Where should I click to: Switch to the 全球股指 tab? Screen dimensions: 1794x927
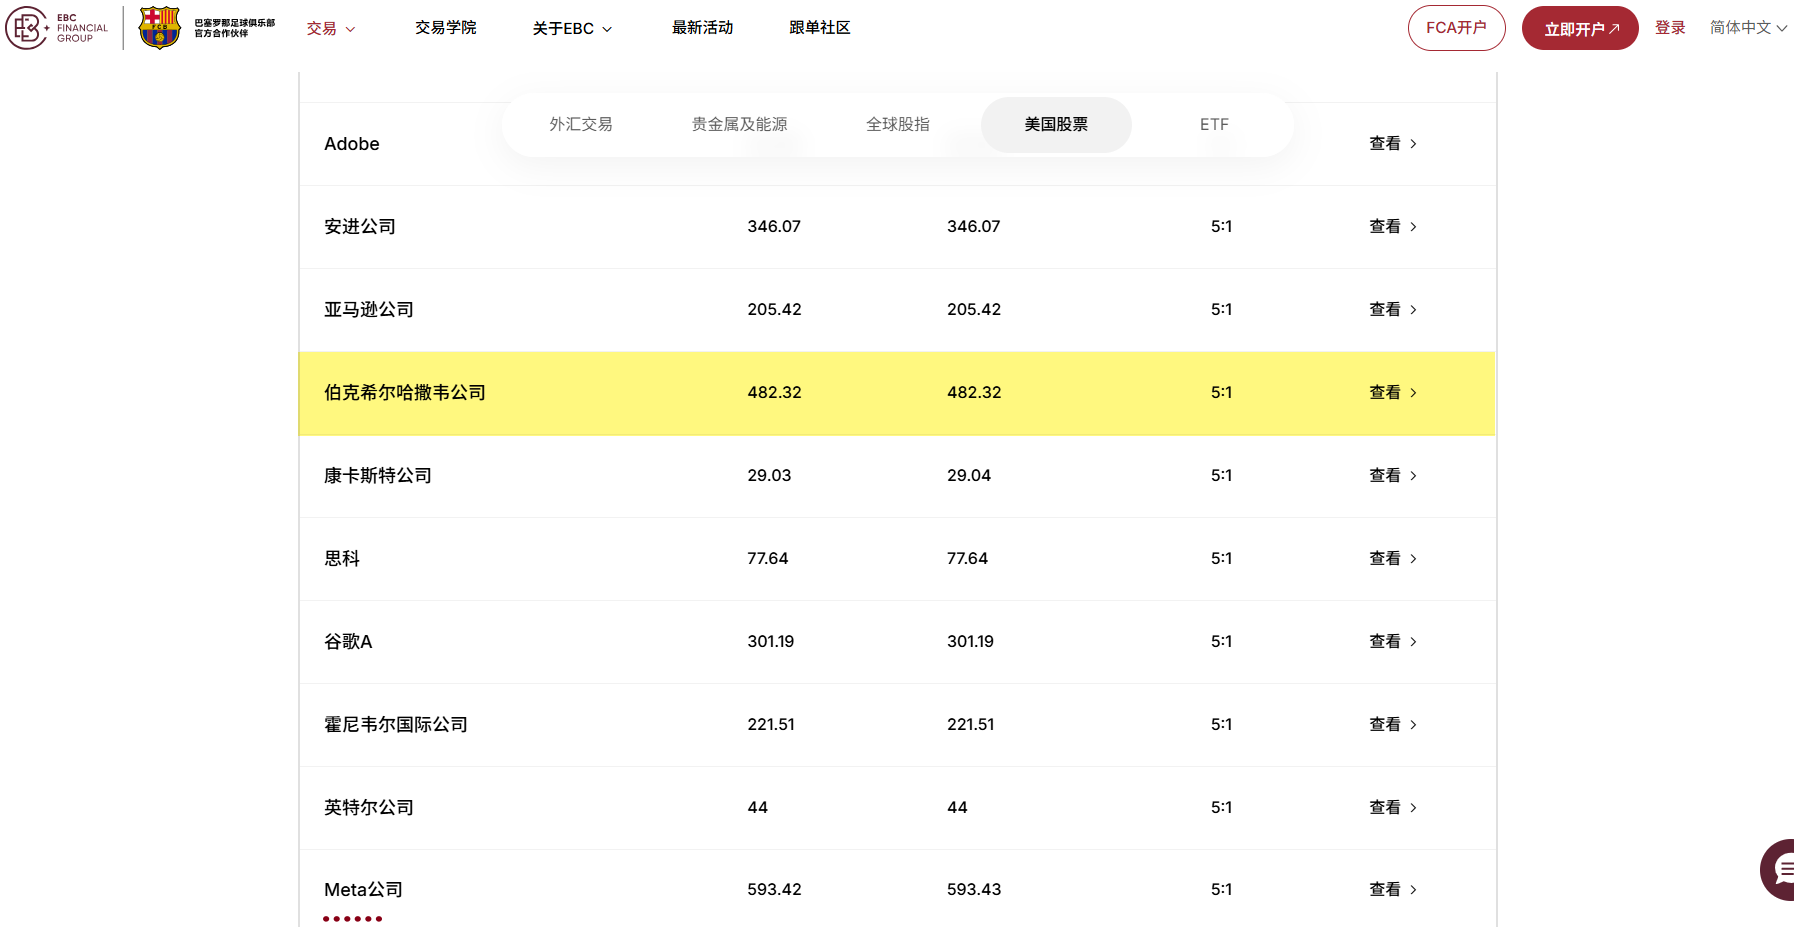coord(897,124)
